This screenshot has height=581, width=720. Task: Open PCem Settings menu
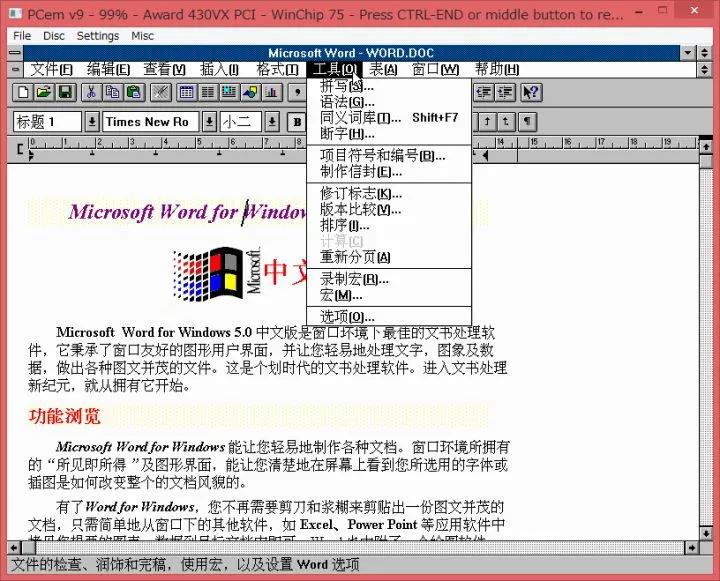click(x=98, y=36)
